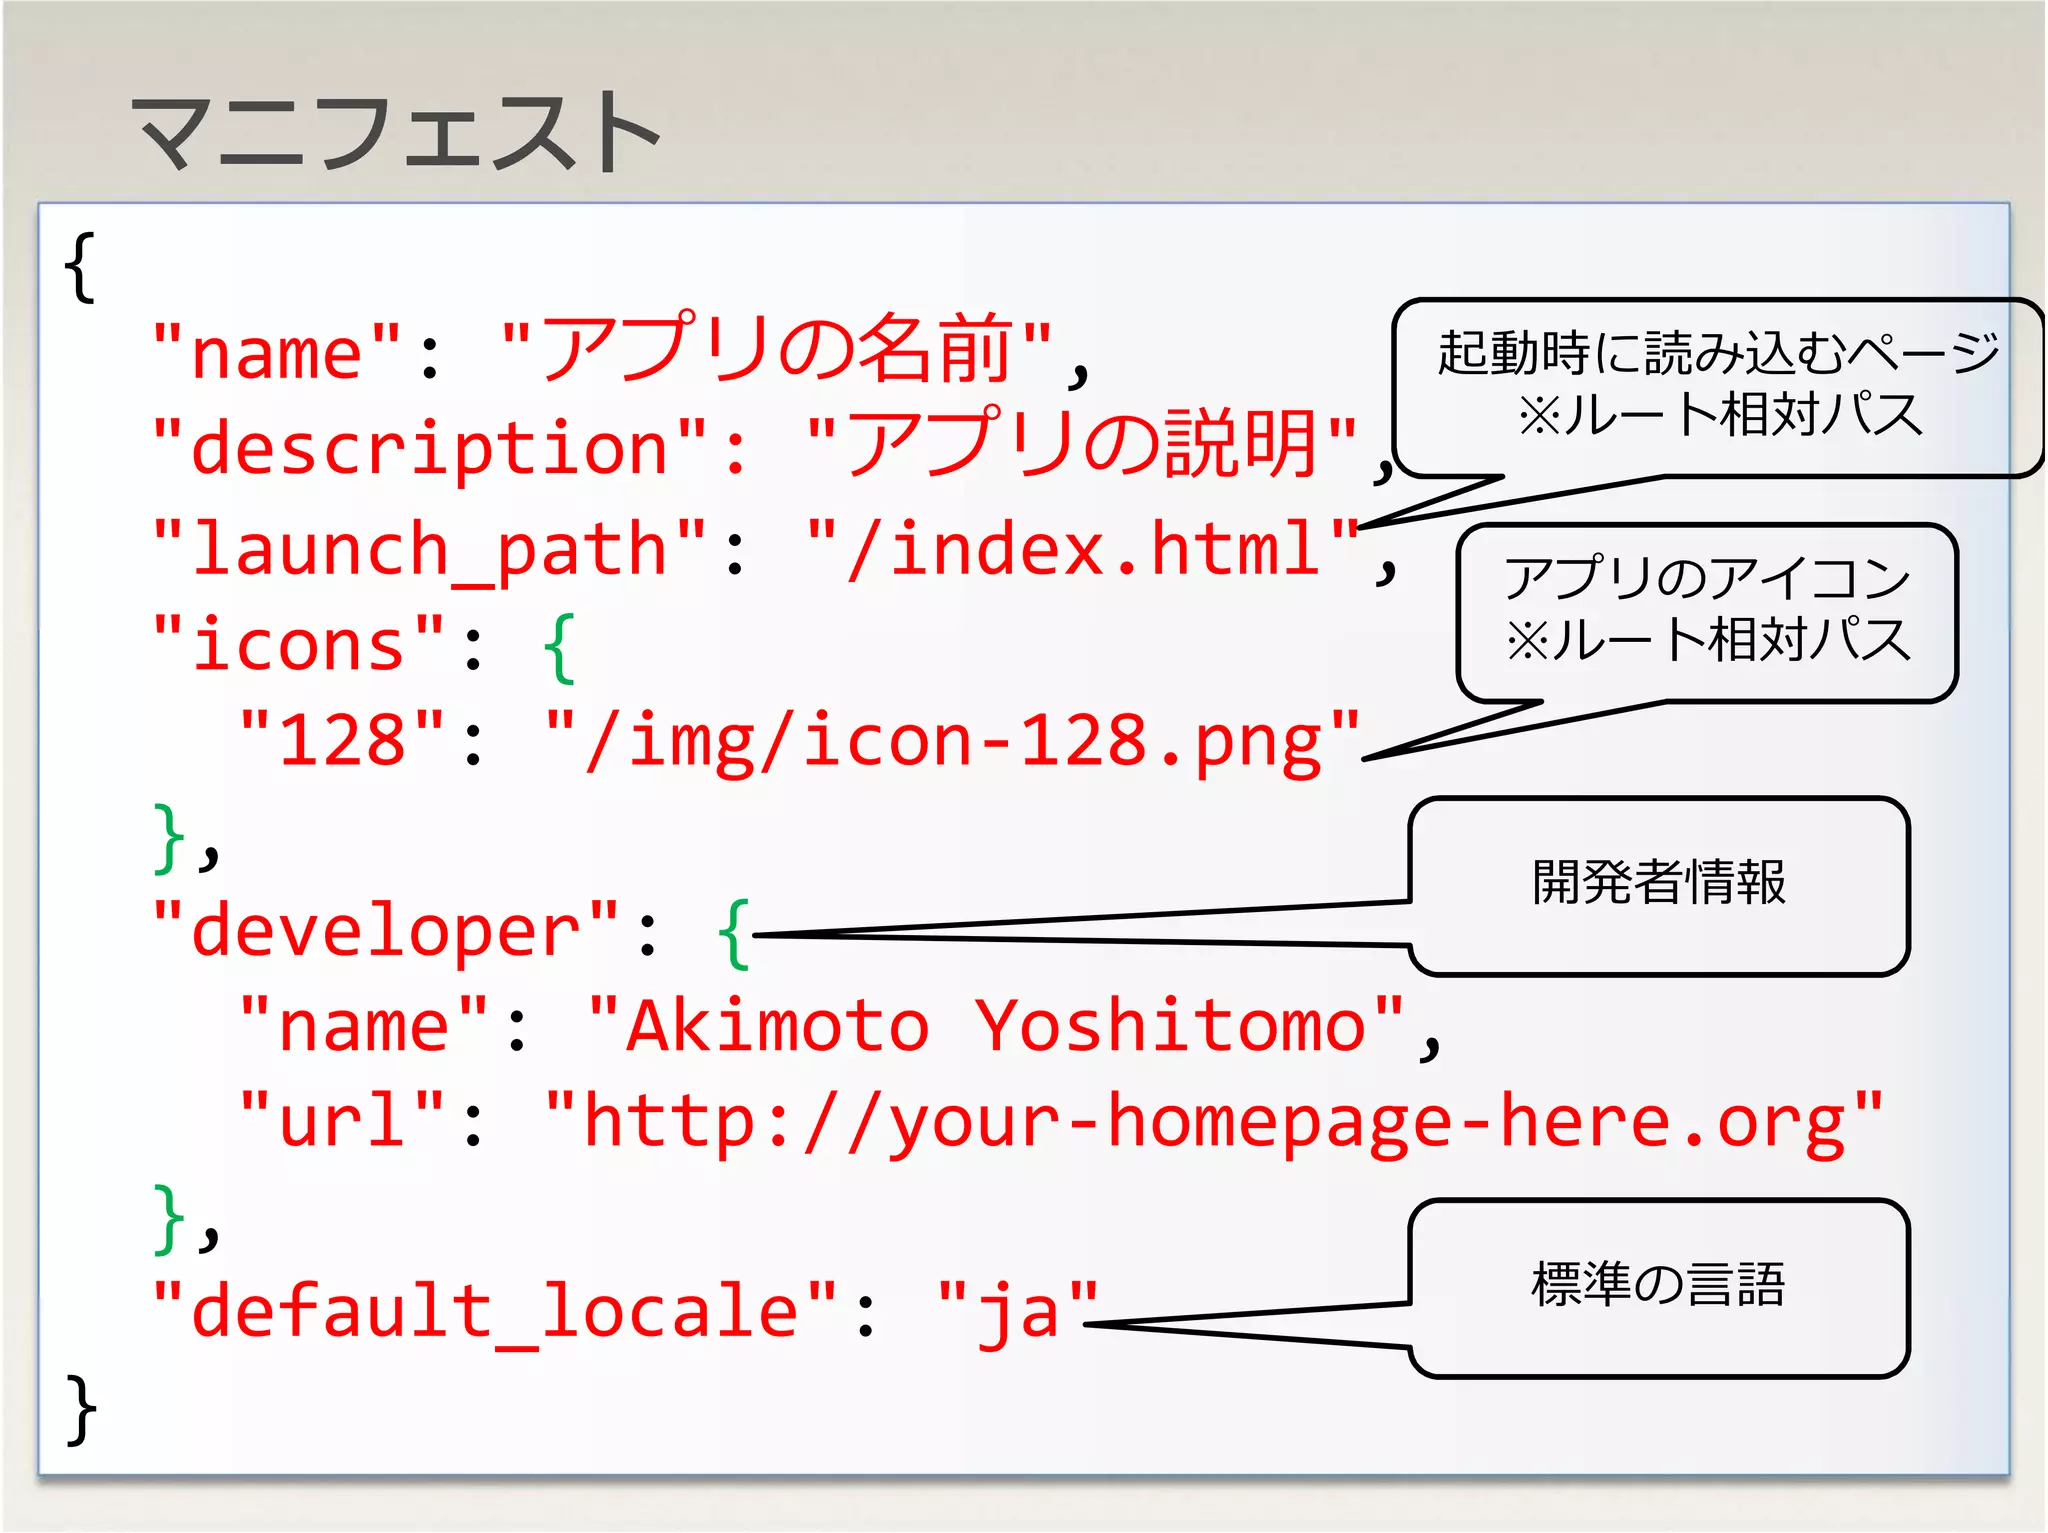Select the "/img/icon-128.png" path string

pos(952,742)
